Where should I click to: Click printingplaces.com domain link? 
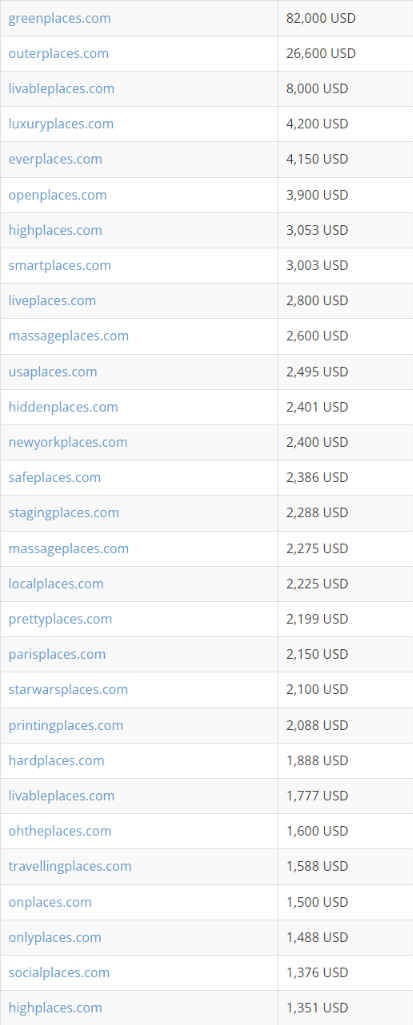pos(66,725)
